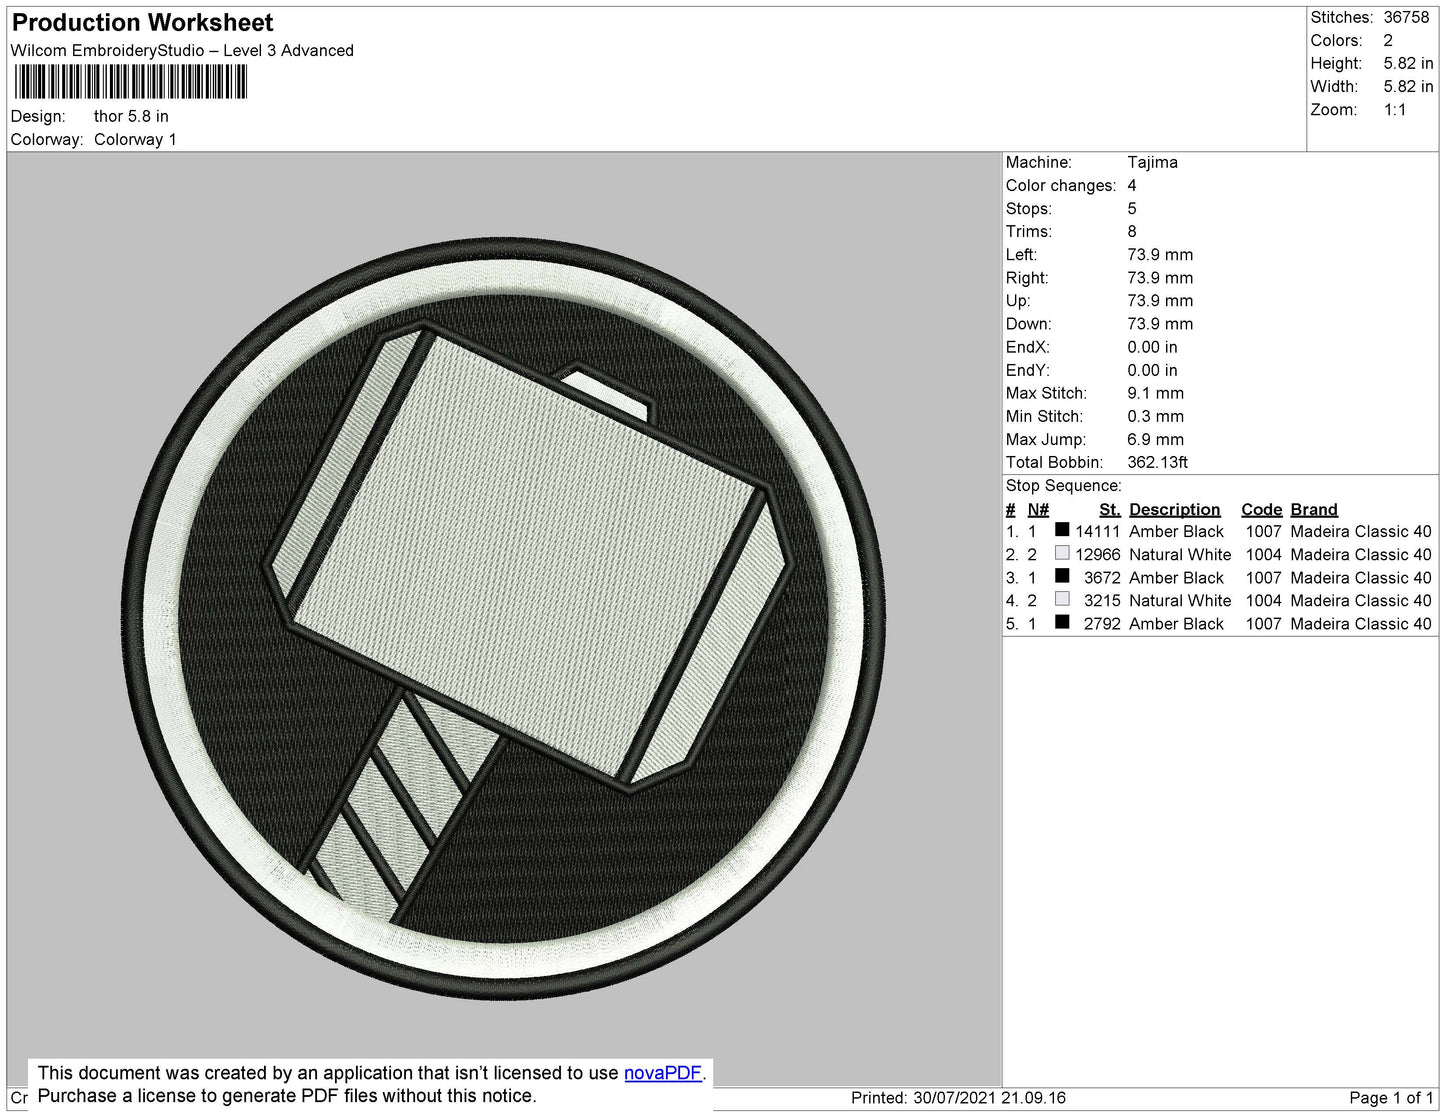
Task: Click the Min Stitch value '0.3 mm'
Action: [1155, 417]
